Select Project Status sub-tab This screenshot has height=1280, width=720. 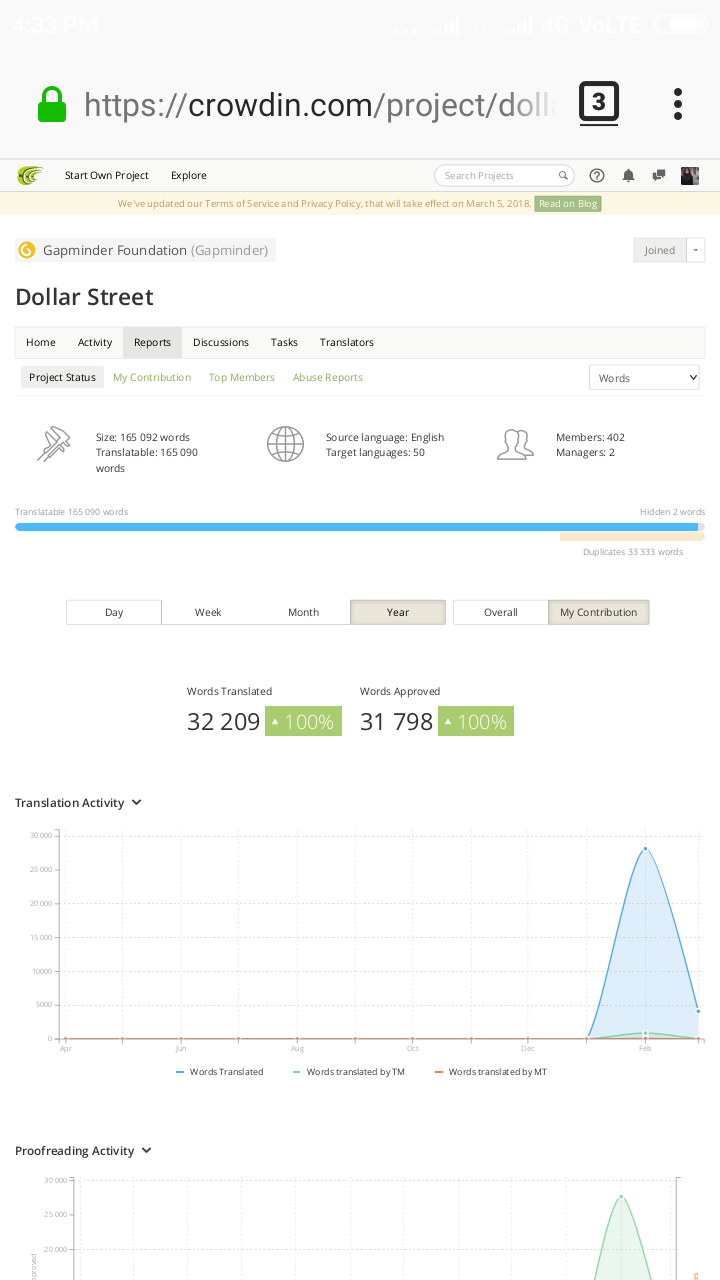point(62,377)
